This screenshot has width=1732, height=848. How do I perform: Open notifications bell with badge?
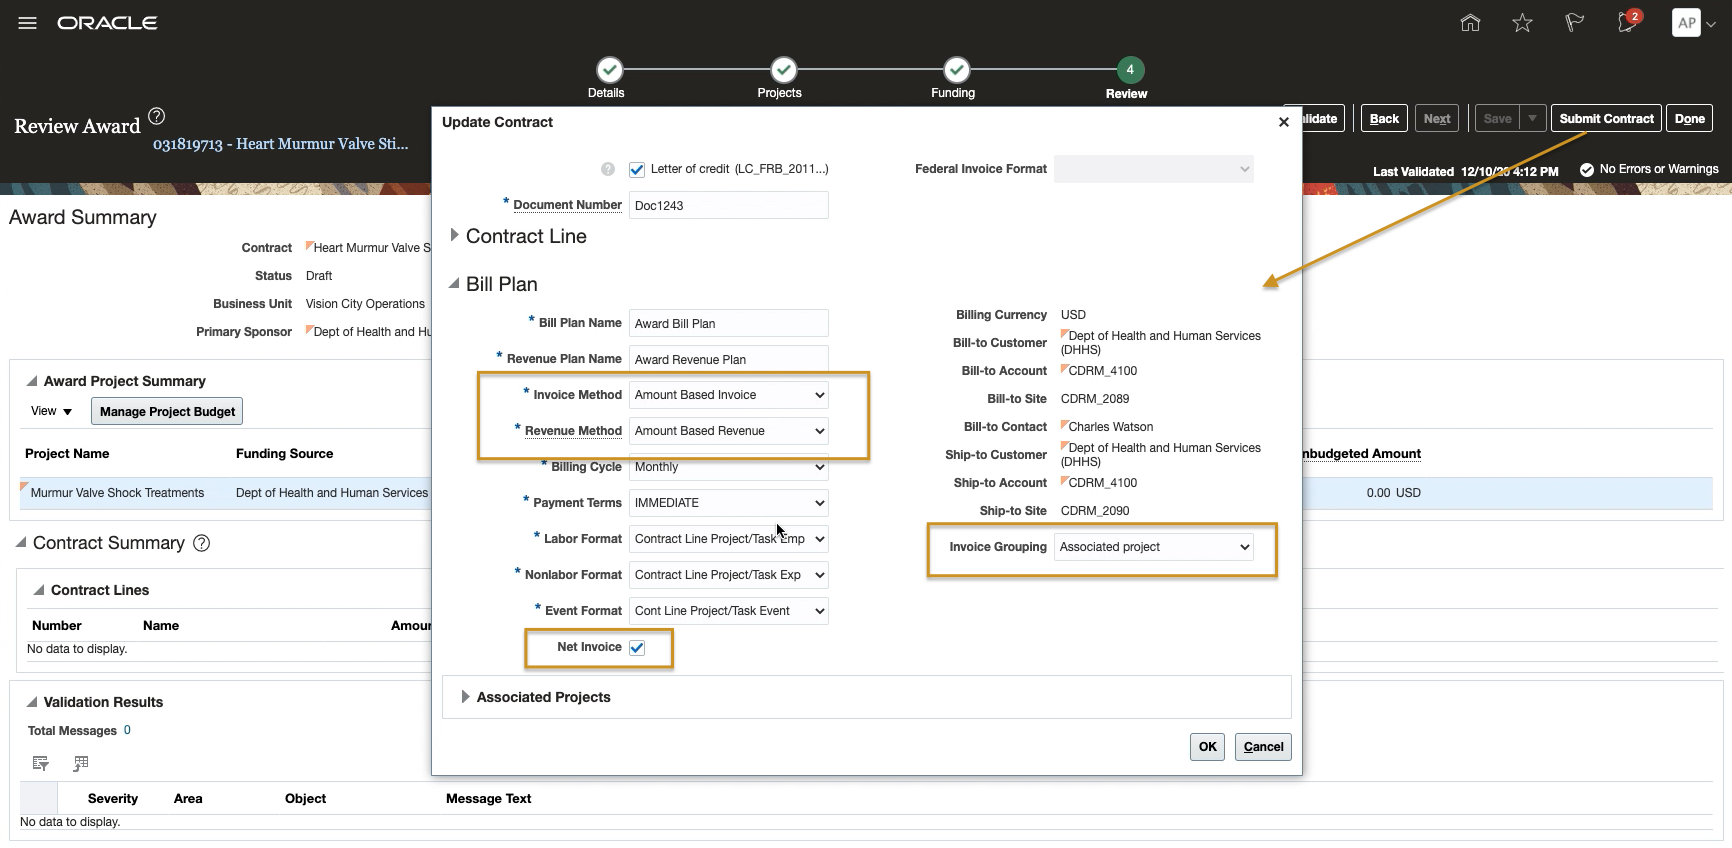pyautogui.click(x=1627, y=23)
